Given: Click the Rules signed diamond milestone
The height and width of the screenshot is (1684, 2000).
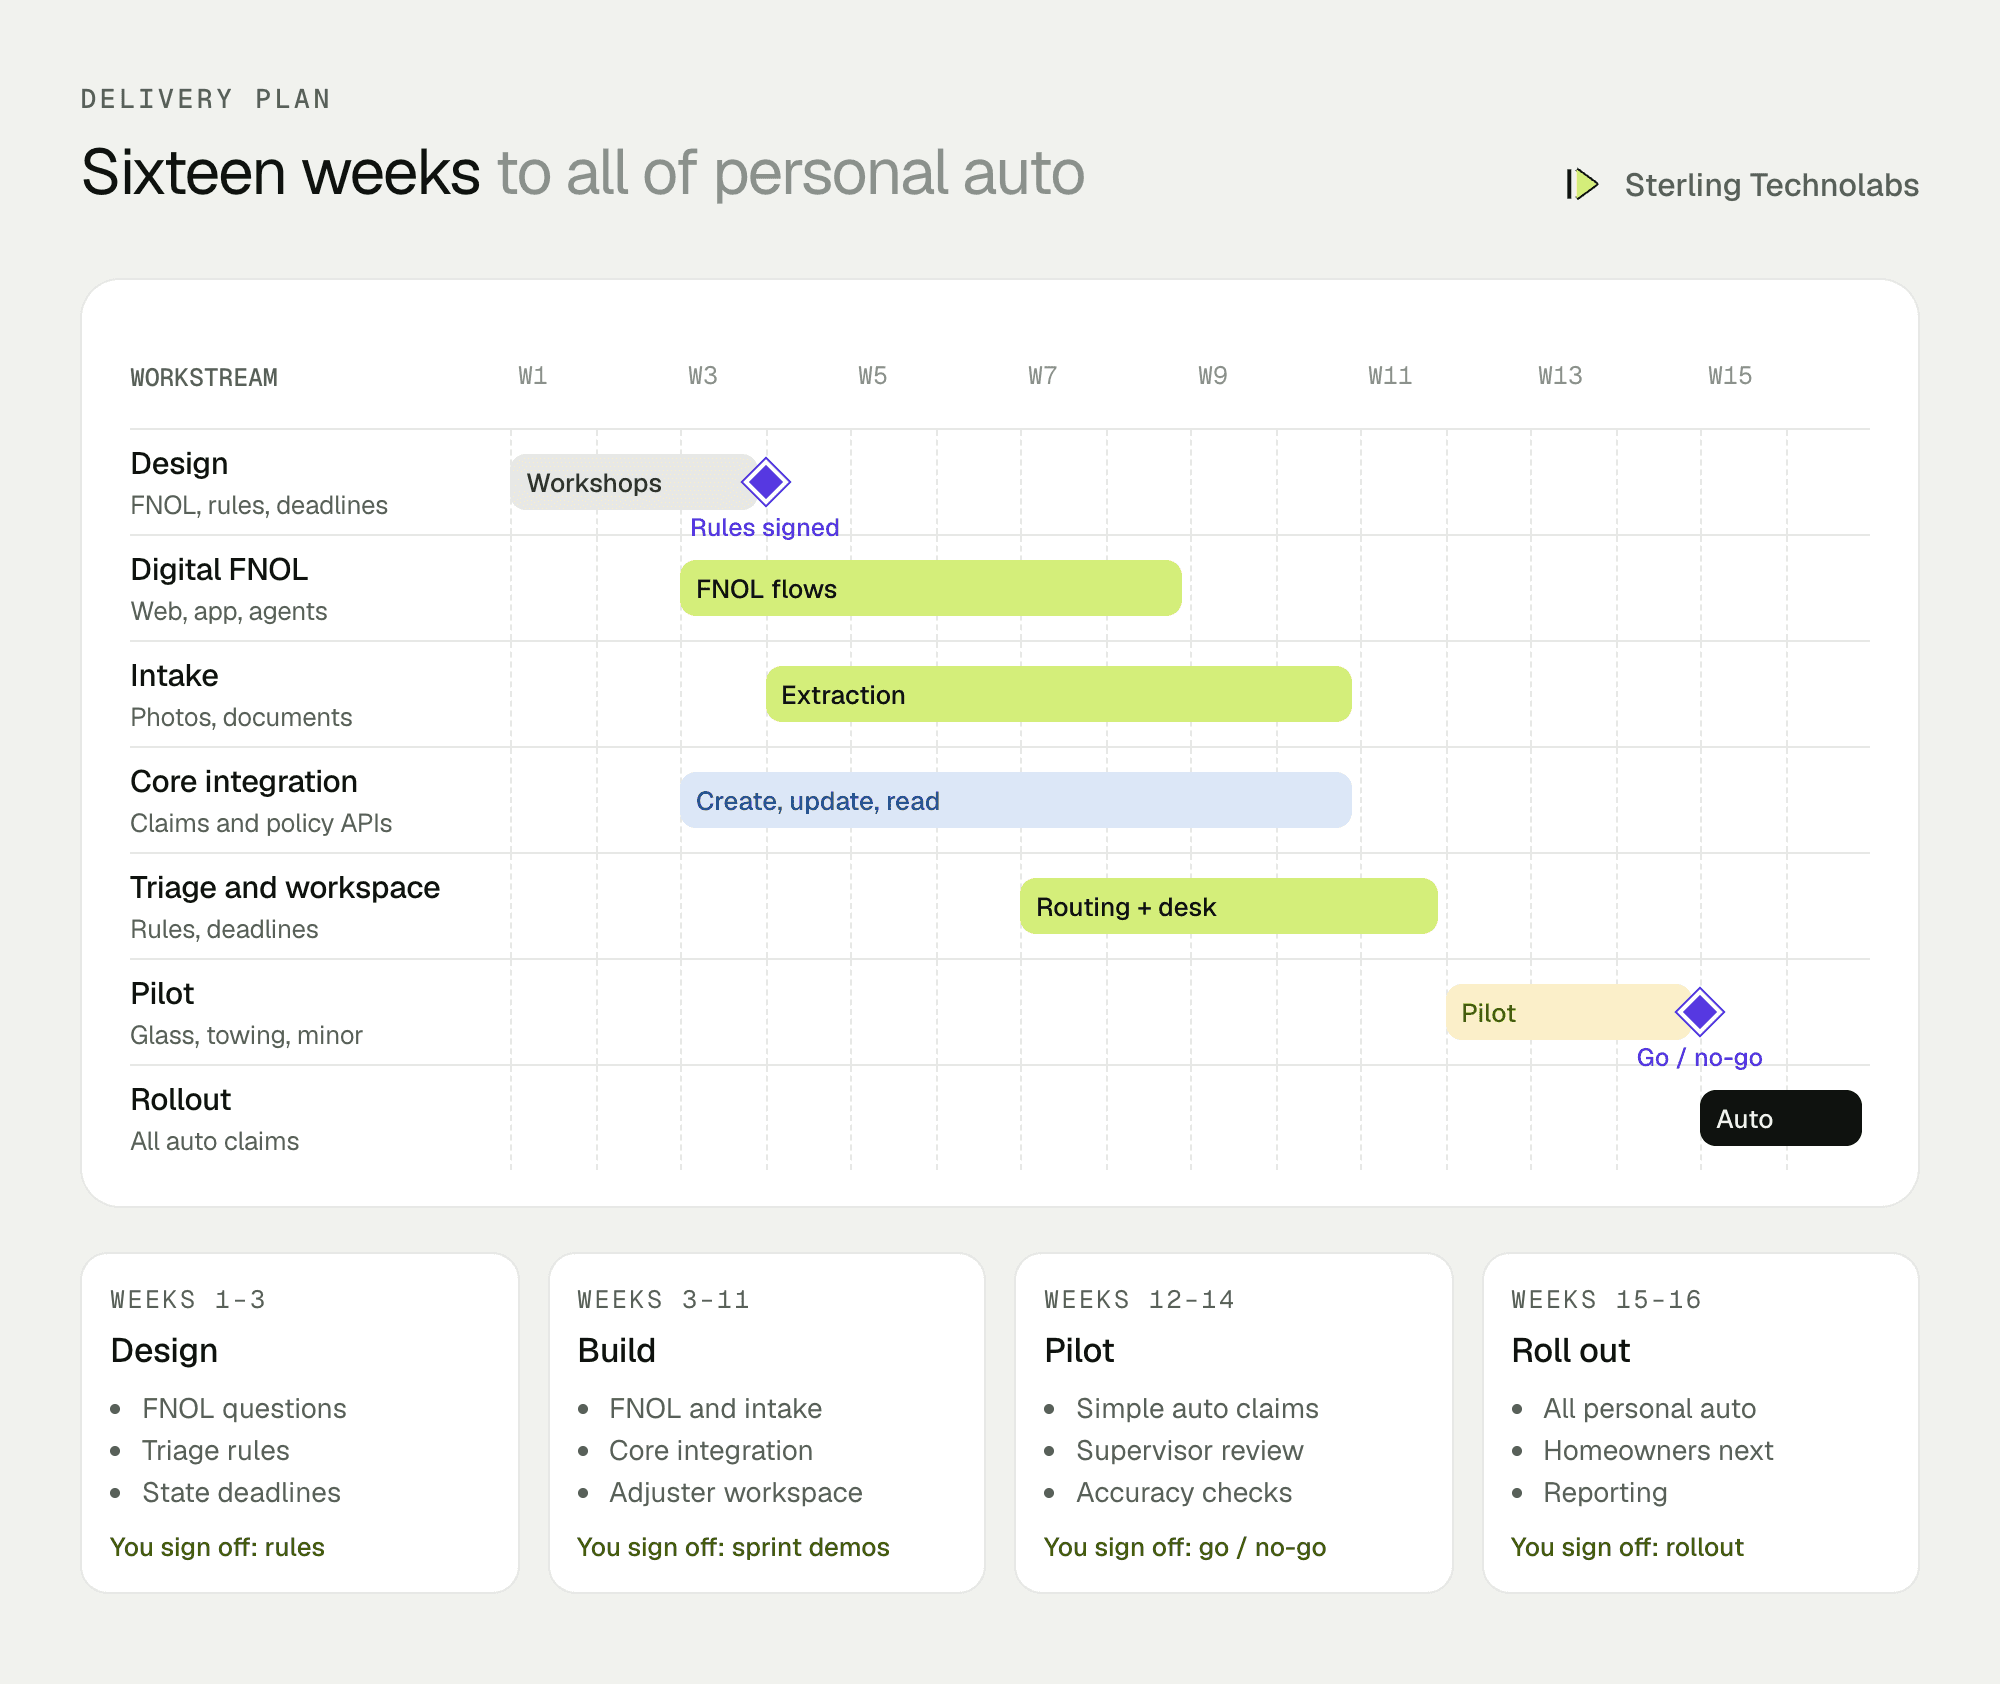Looking at the screenshot, I should (x=766, y=482).
